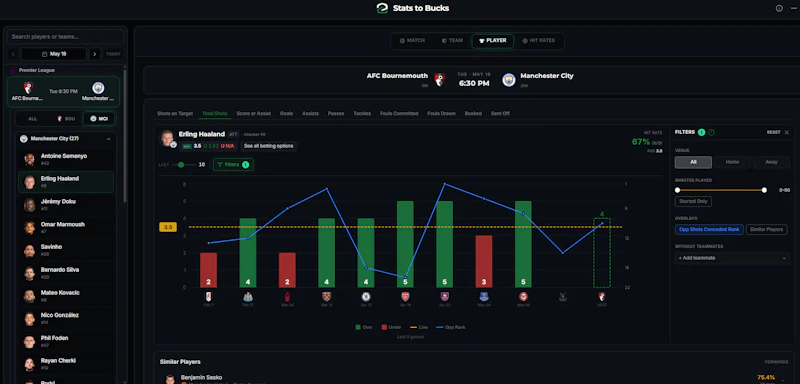Open the Goals stat tab
The height and width of the screenshot is (384, 800).
click(x=286, y=113)
